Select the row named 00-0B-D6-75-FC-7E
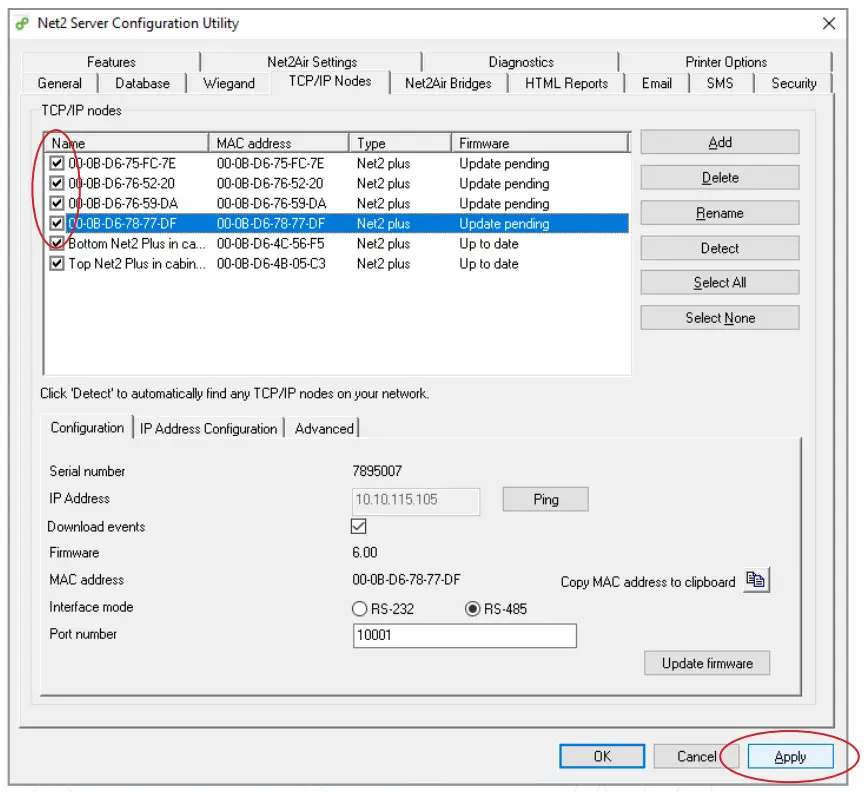866x792 pixels. click(122, 163)
